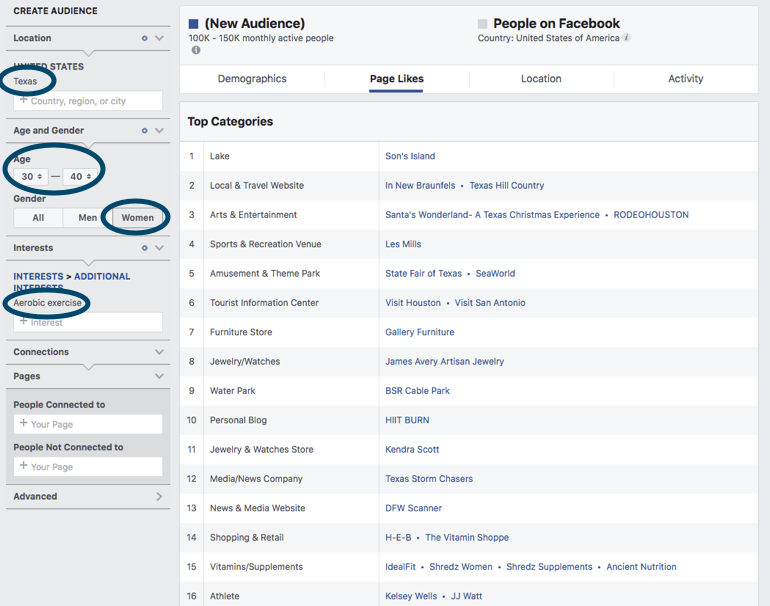The height and width of the screenshot is (606, 770).
Task: Open the Texas Hill Country page link
Action: [507, 186]
